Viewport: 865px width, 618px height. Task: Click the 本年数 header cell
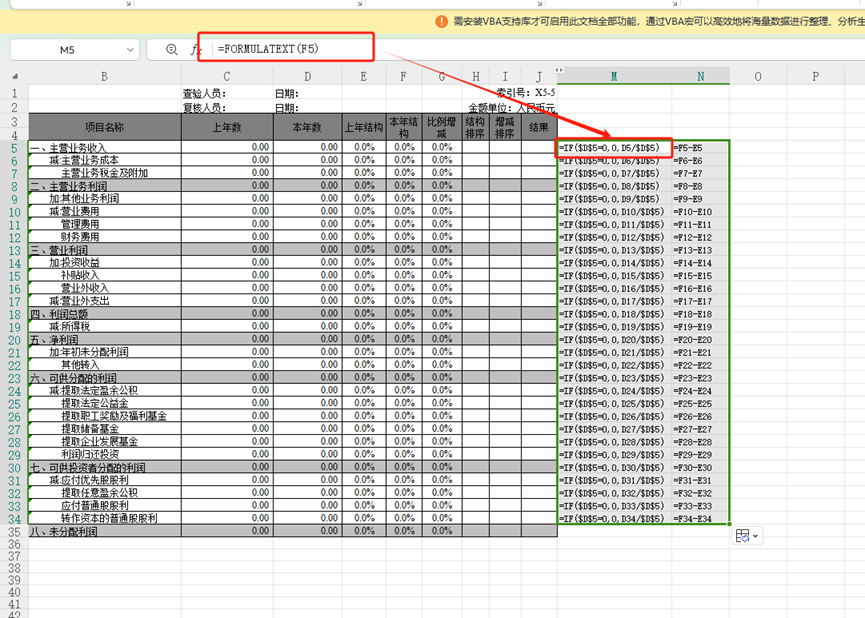click(307, 127)
